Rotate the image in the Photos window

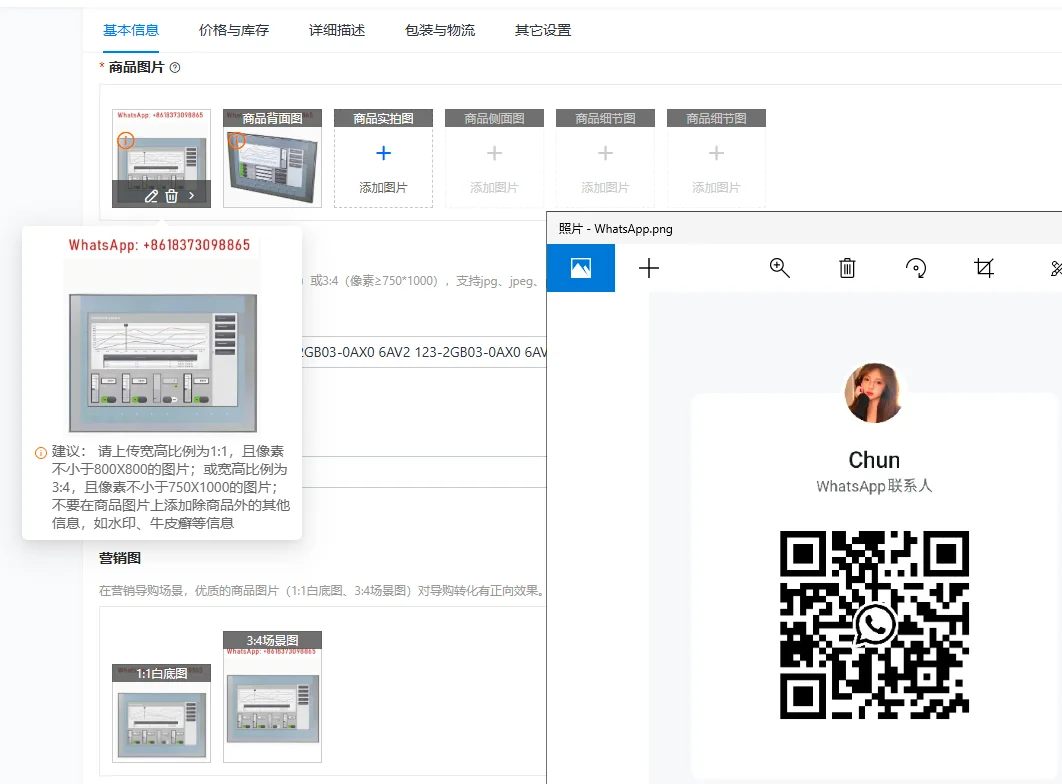click(x=916, y=268)
